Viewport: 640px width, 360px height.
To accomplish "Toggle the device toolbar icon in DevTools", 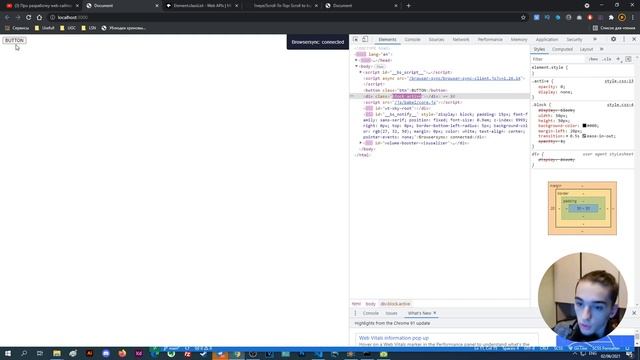I will [365, 40].
